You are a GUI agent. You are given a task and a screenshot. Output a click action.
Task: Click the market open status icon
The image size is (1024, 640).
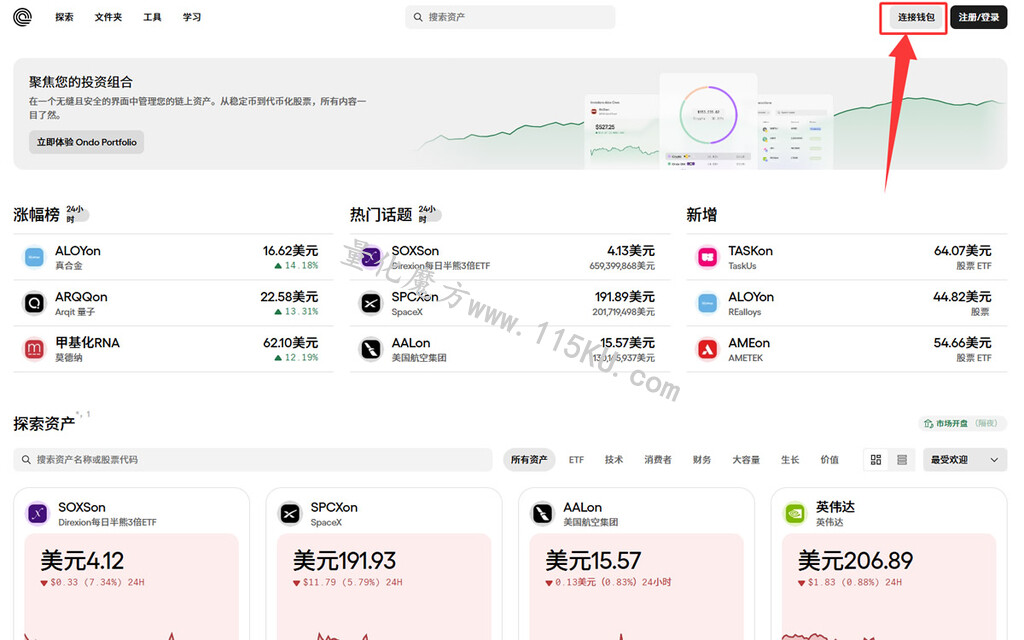[x=928, y=423]
